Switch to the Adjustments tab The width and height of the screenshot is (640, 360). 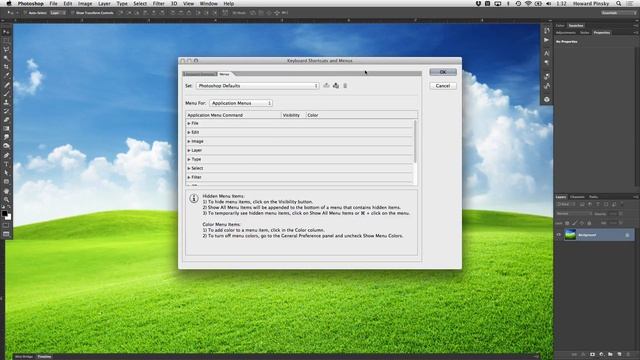coord(566,33)
